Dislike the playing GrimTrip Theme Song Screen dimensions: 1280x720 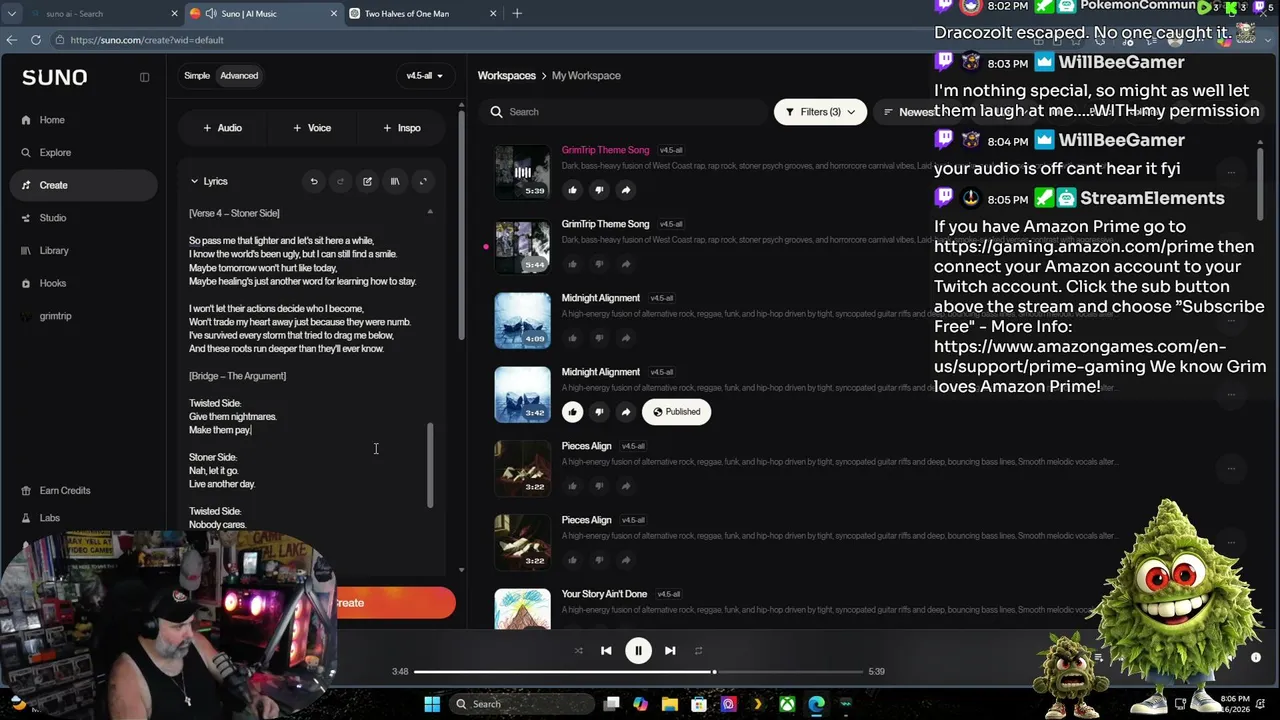pos(599,190)
